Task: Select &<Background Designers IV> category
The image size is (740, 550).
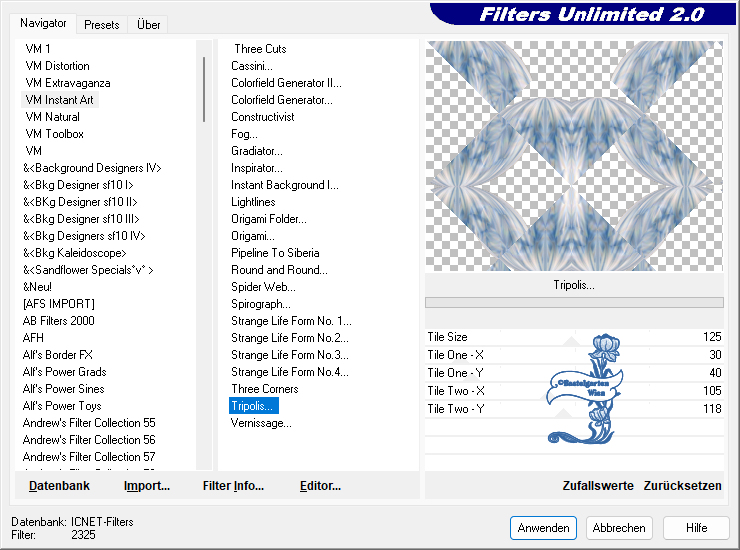Action: [92, 168]
